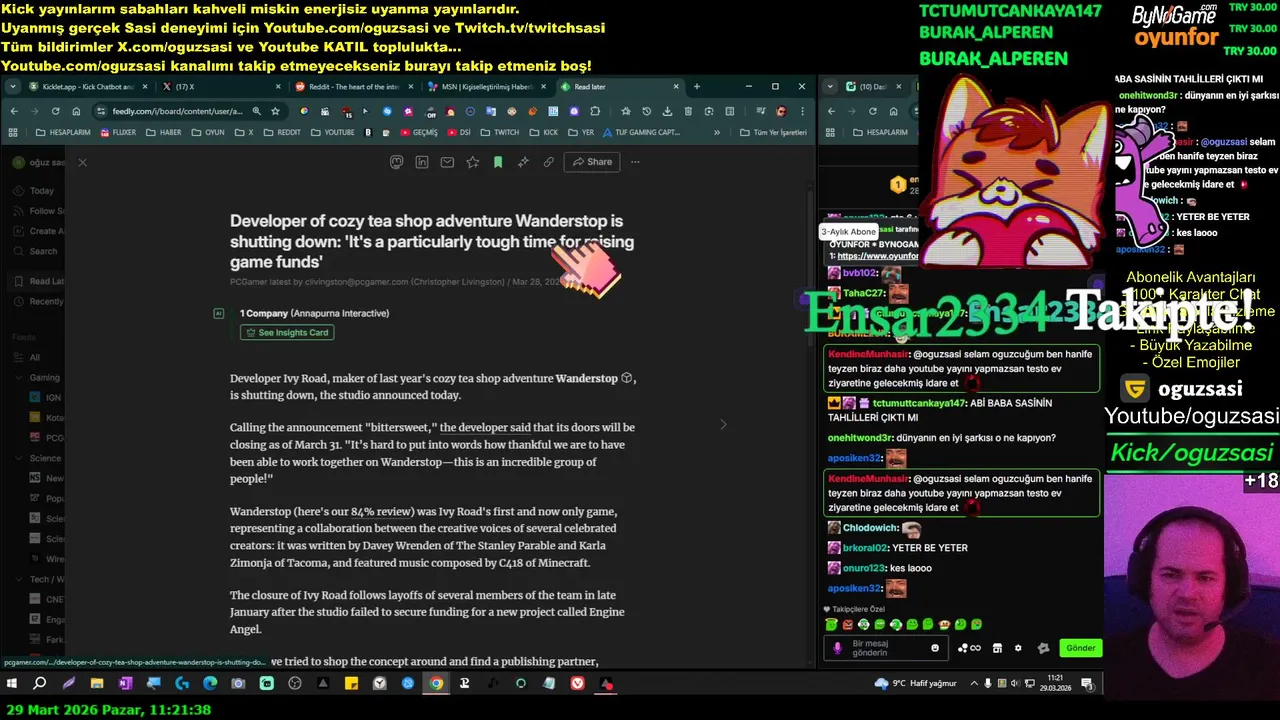This screenshot has width=1280, height=720.
Task: Open the YOUTUBE bookmark folder
Action: tap(332, 132)
